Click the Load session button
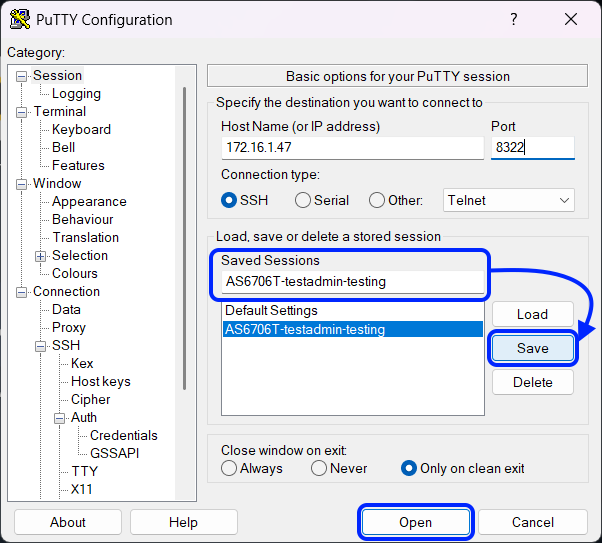602x543 pixels. 533,314
